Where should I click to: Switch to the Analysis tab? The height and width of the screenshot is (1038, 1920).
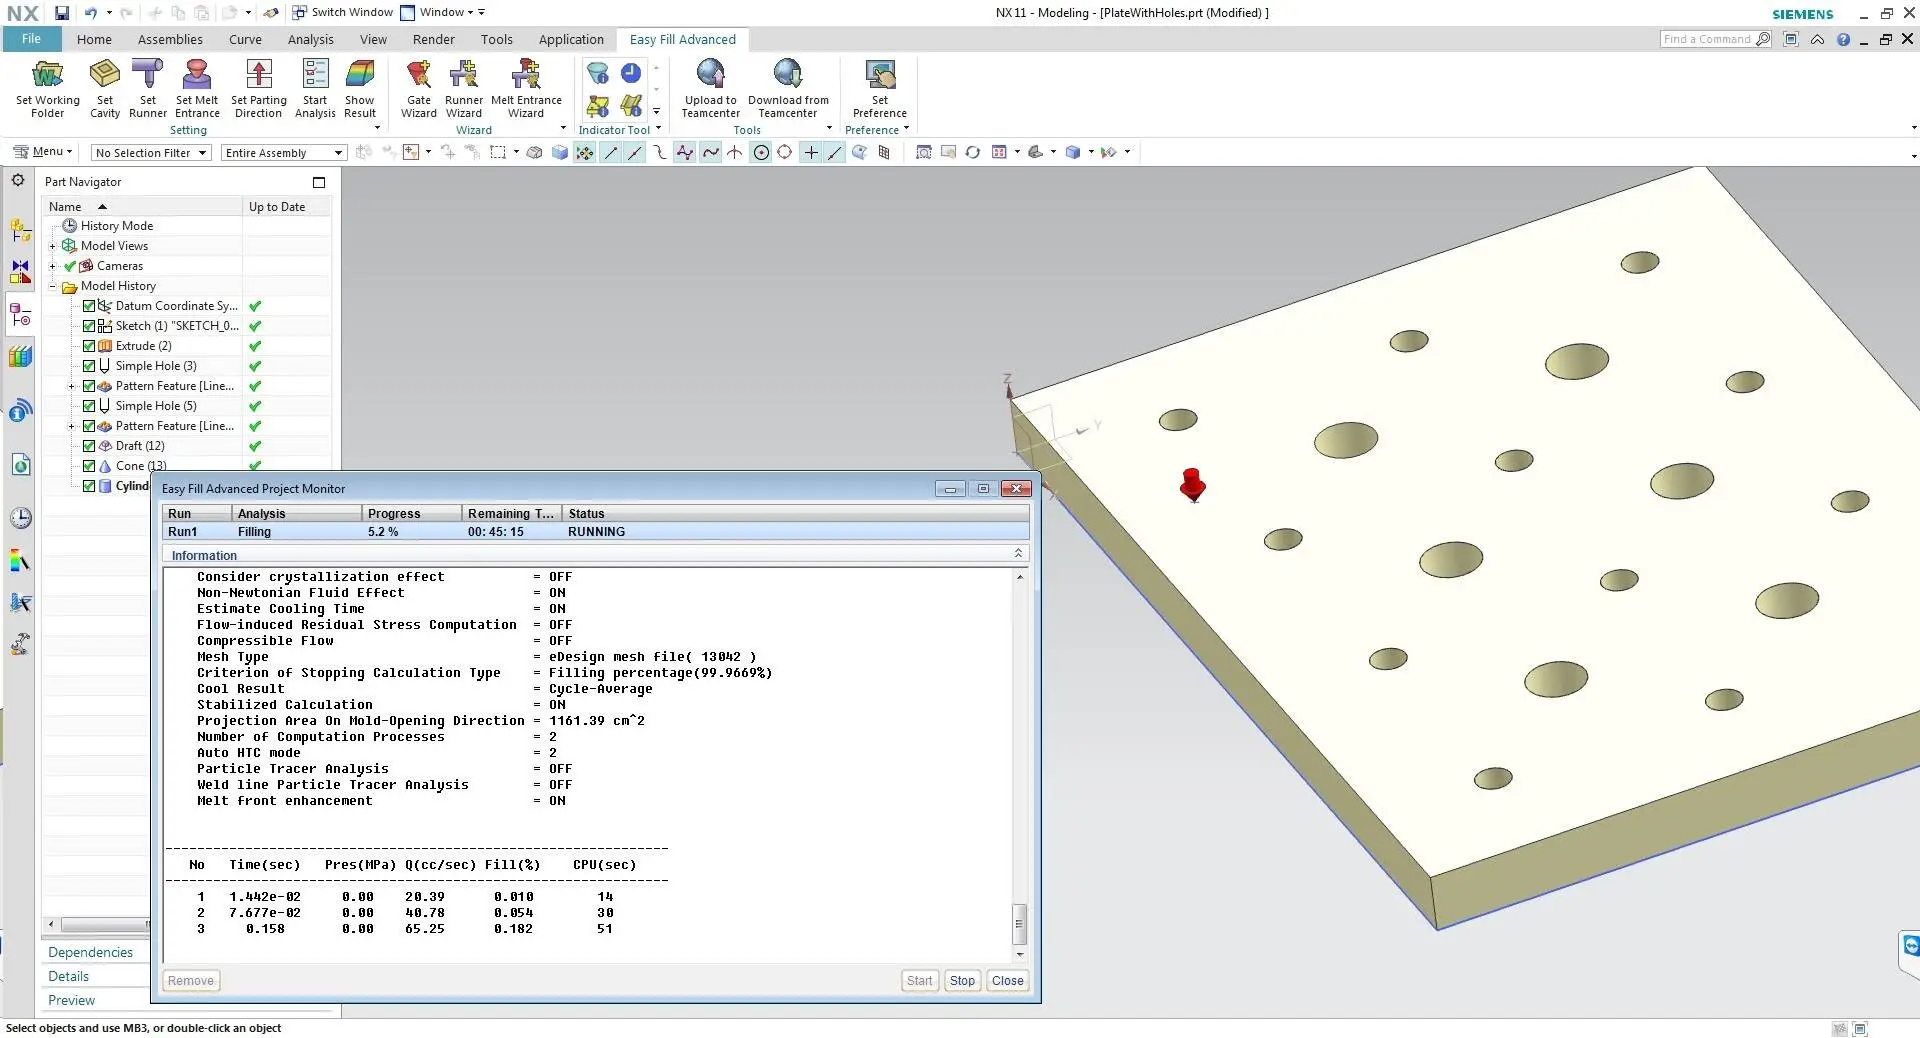pos(311,40)
